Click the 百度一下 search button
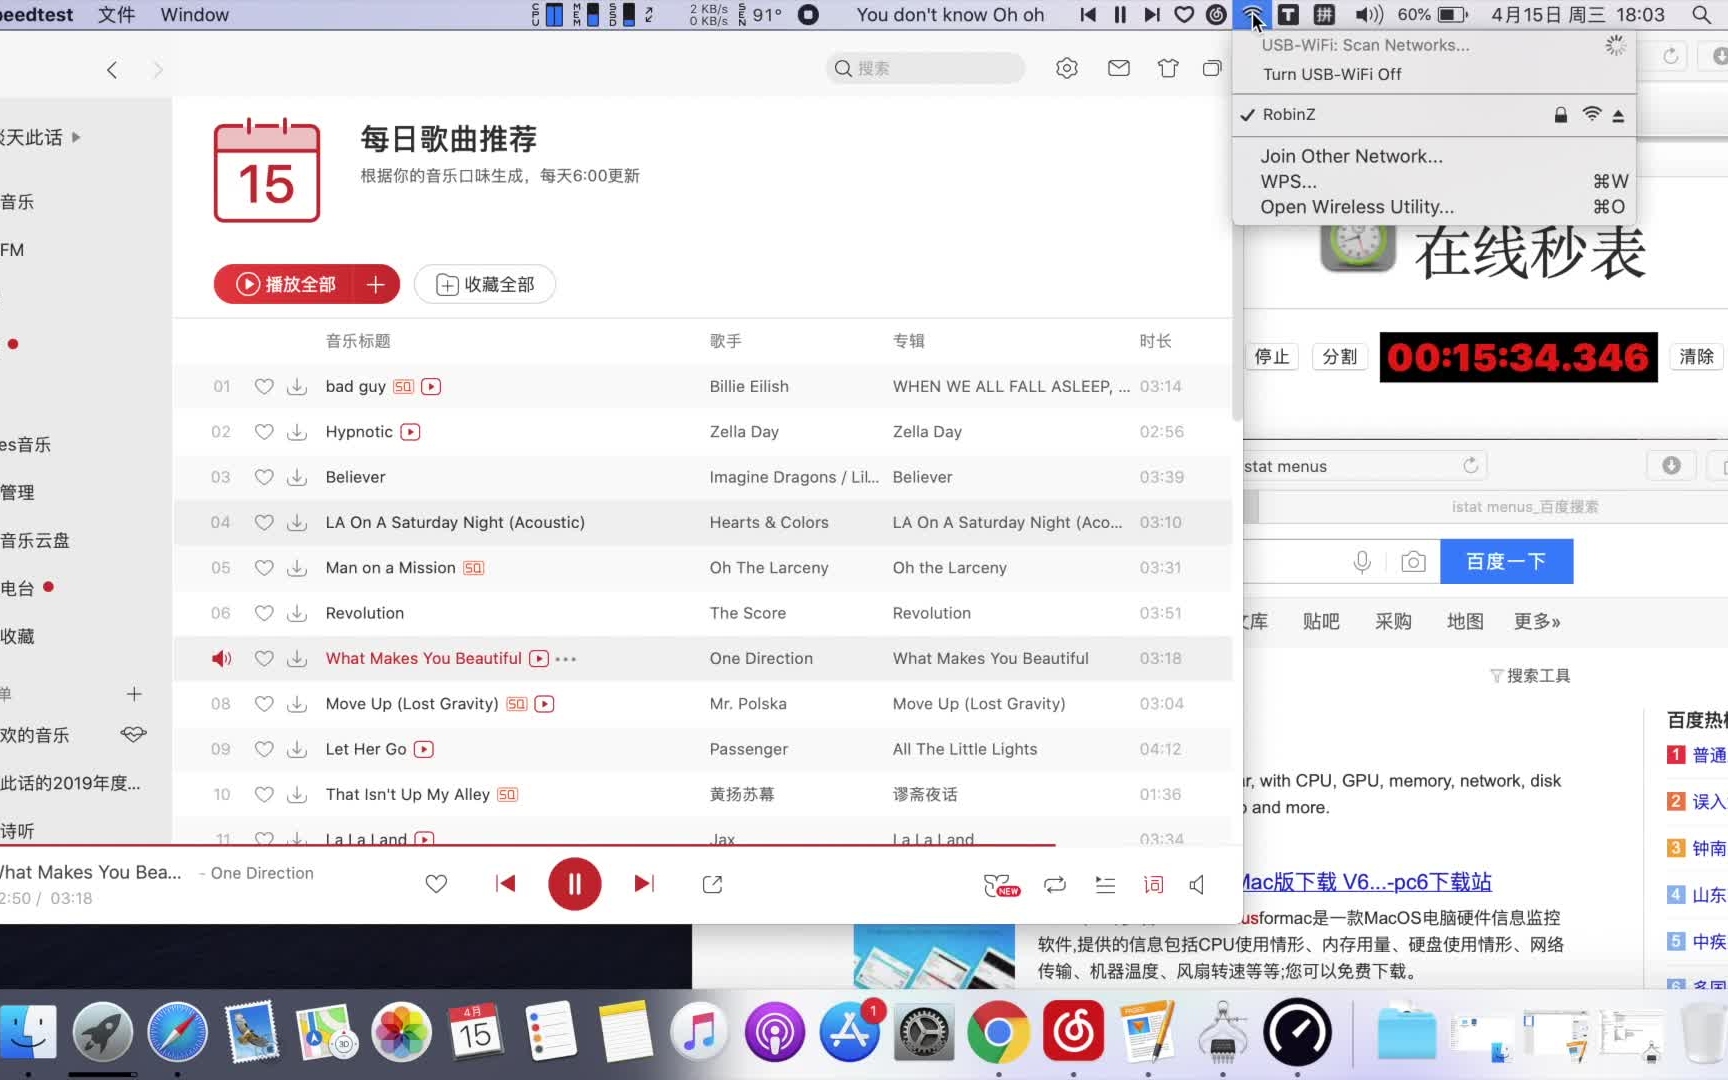 (x=1506, y=562)
